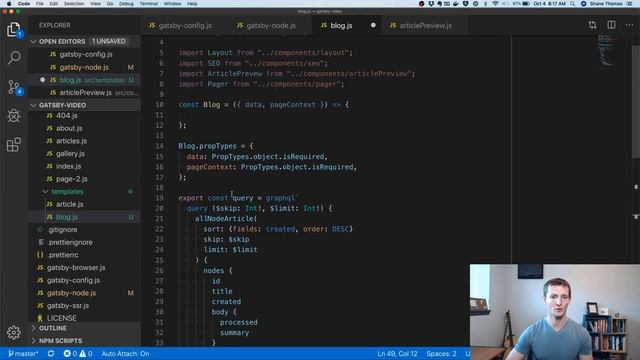Image resolution: width=640 pixels, height=360 pixels.
Task: Open index.js in the file tree
Action: click(x=84, y=166)
